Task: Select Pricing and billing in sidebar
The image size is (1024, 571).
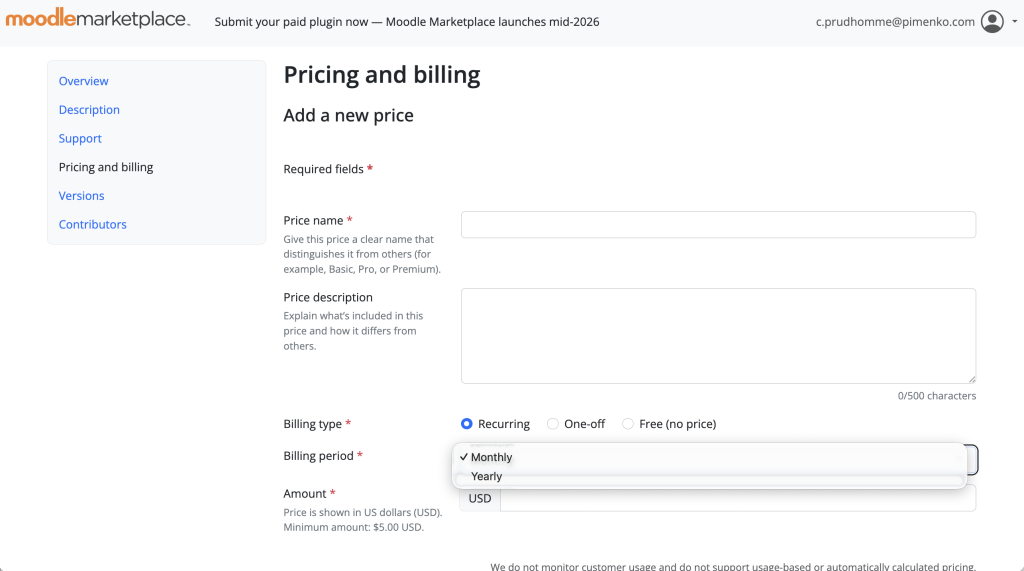Action: tap(106, 167)
